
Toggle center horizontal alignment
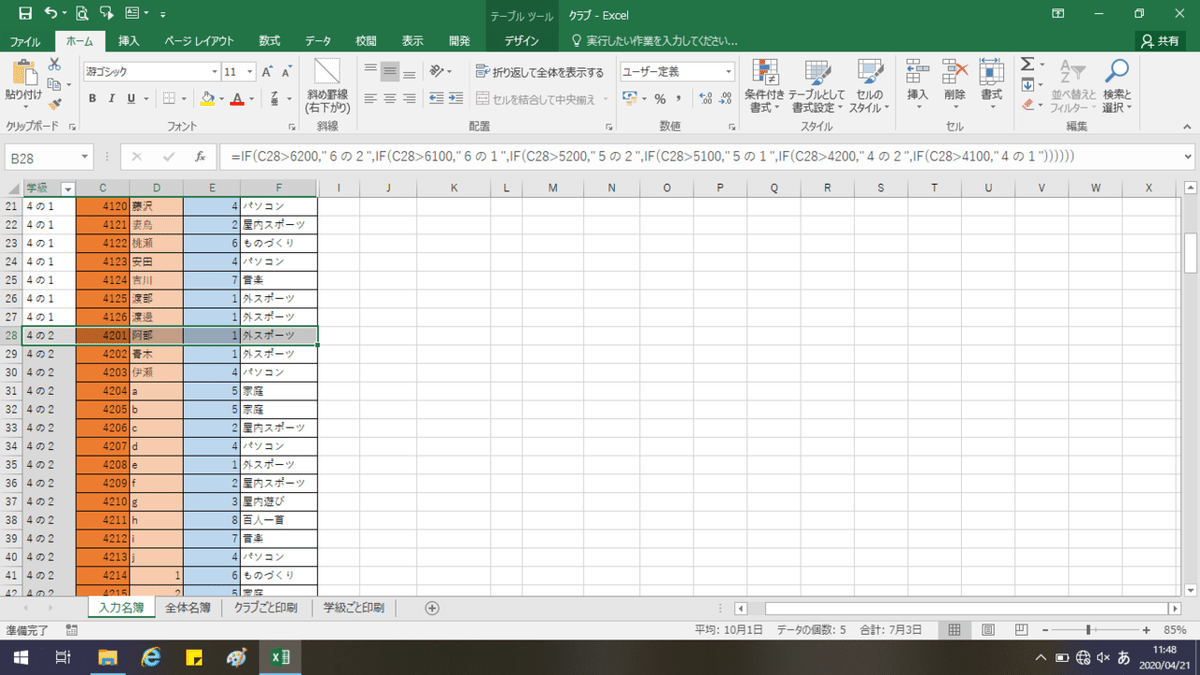(x=390, y=98)
